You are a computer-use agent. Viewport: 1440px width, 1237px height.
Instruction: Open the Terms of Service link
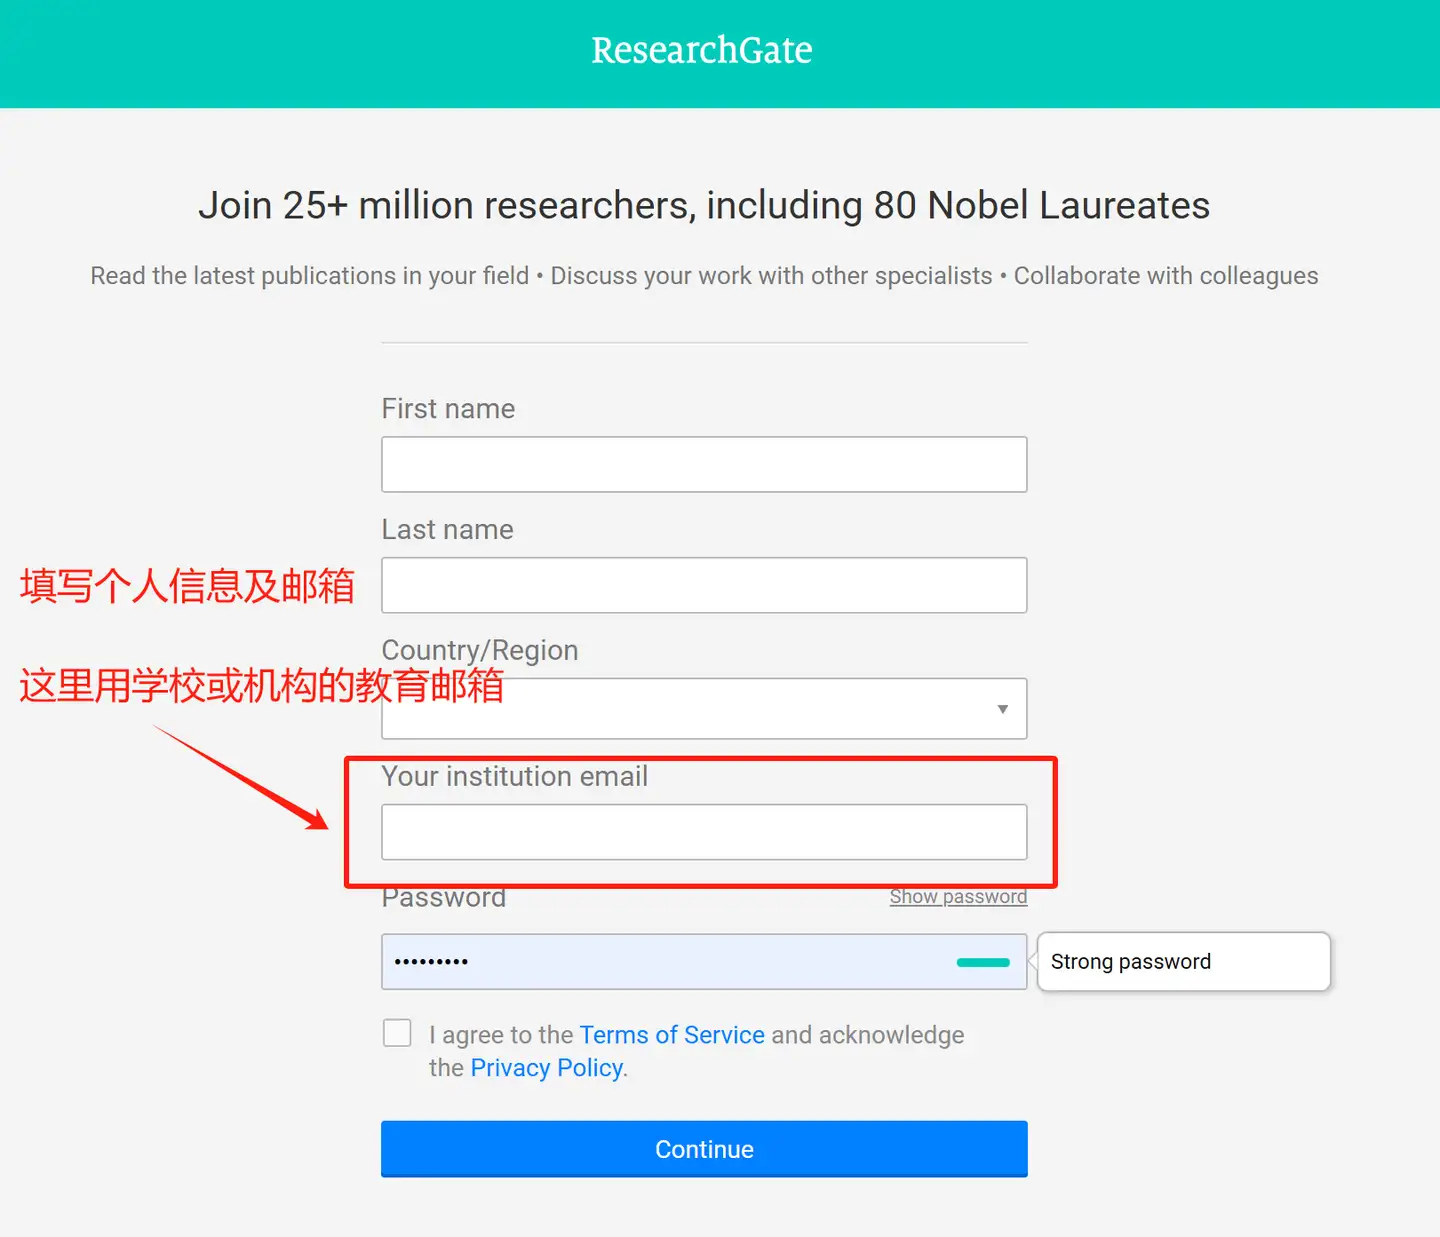[x=672, y=1035]
